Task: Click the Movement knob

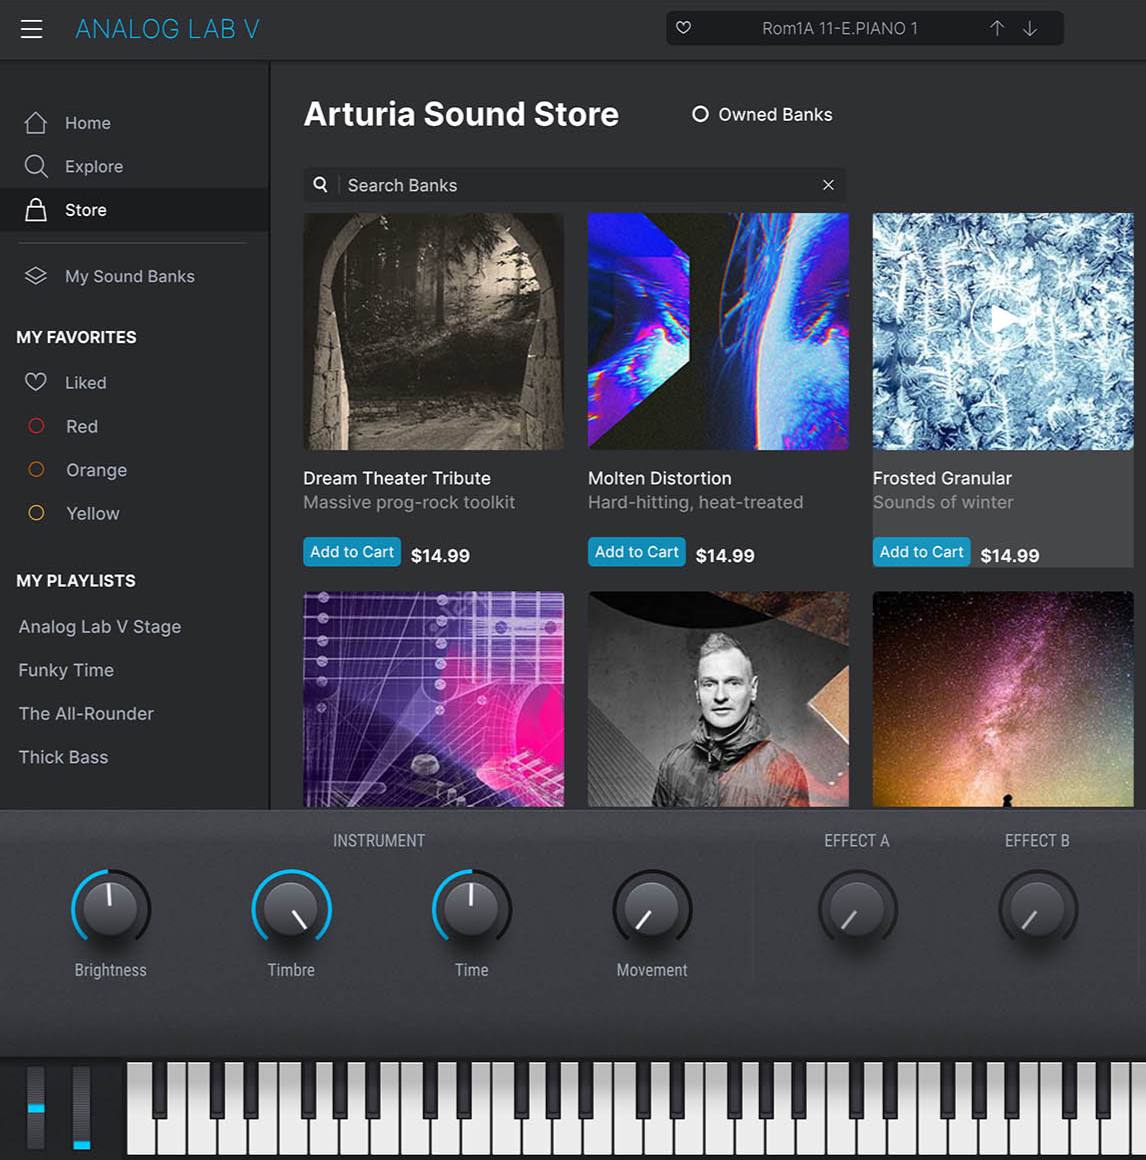Action: tap(652, 908)
